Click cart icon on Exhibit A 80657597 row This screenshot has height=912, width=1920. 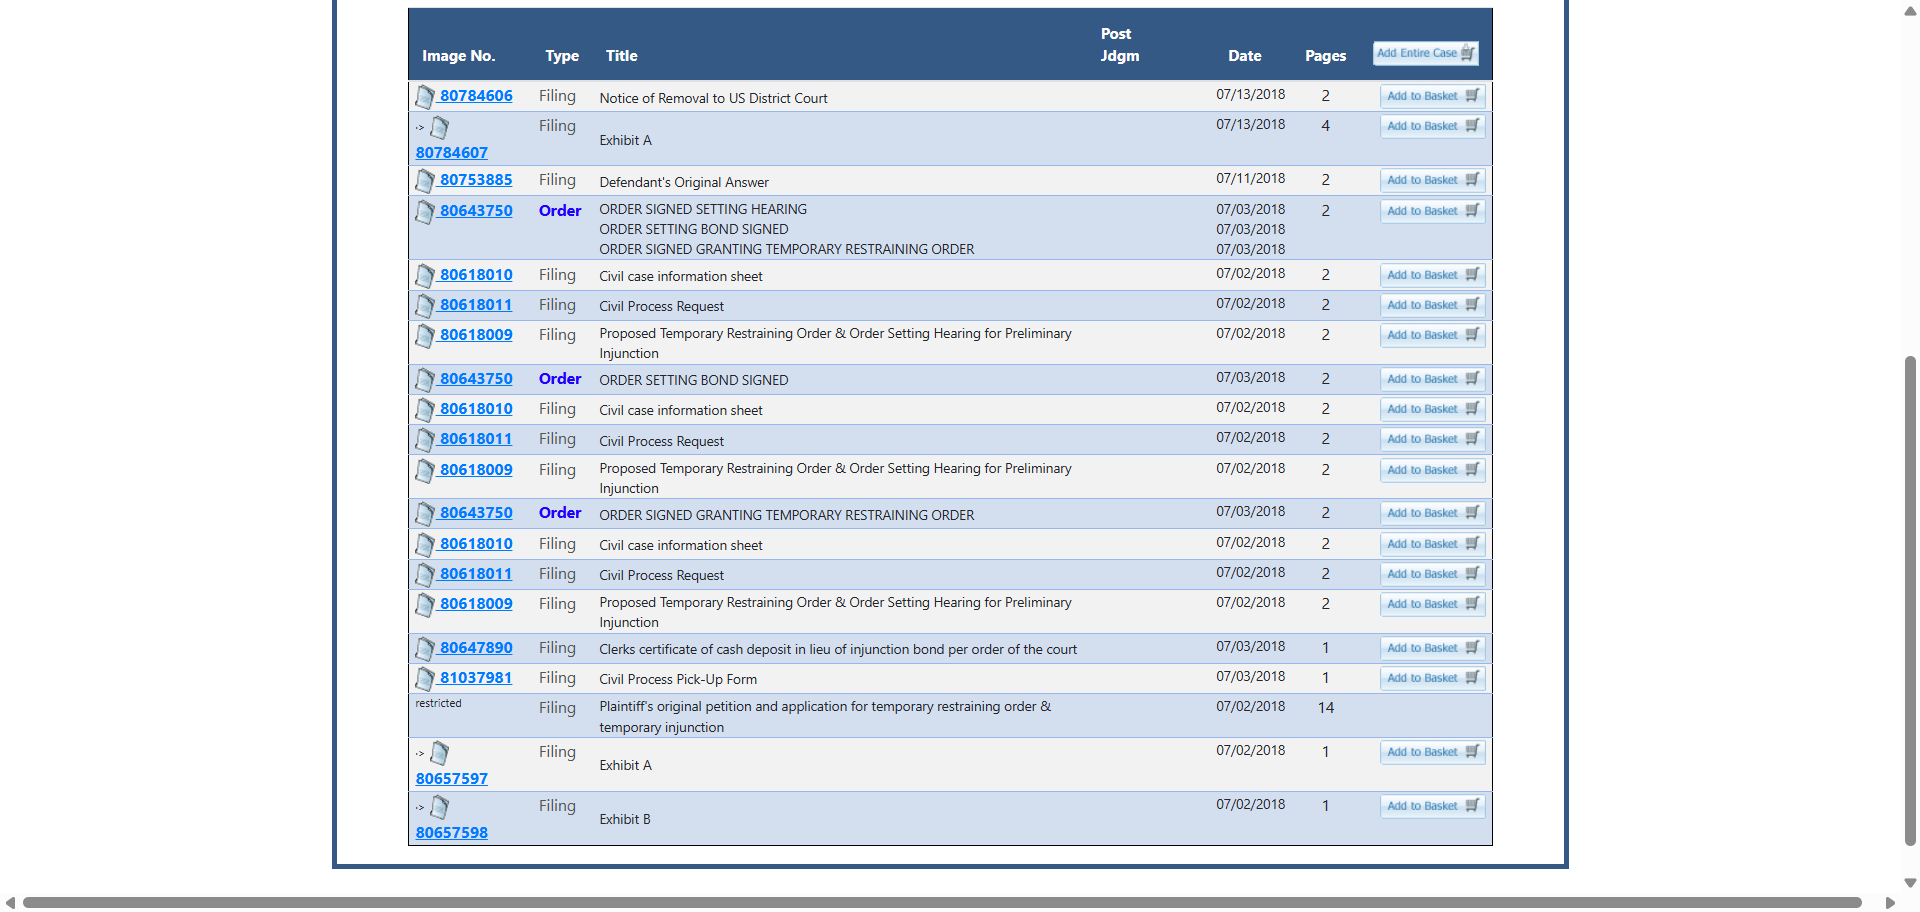[x=1472, y=751]
